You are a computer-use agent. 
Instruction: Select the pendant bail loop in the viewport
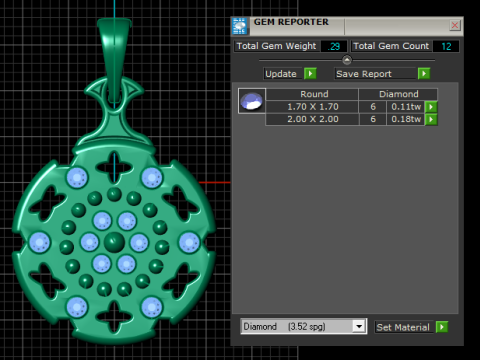pyautogui.click(x=114, y=60)
